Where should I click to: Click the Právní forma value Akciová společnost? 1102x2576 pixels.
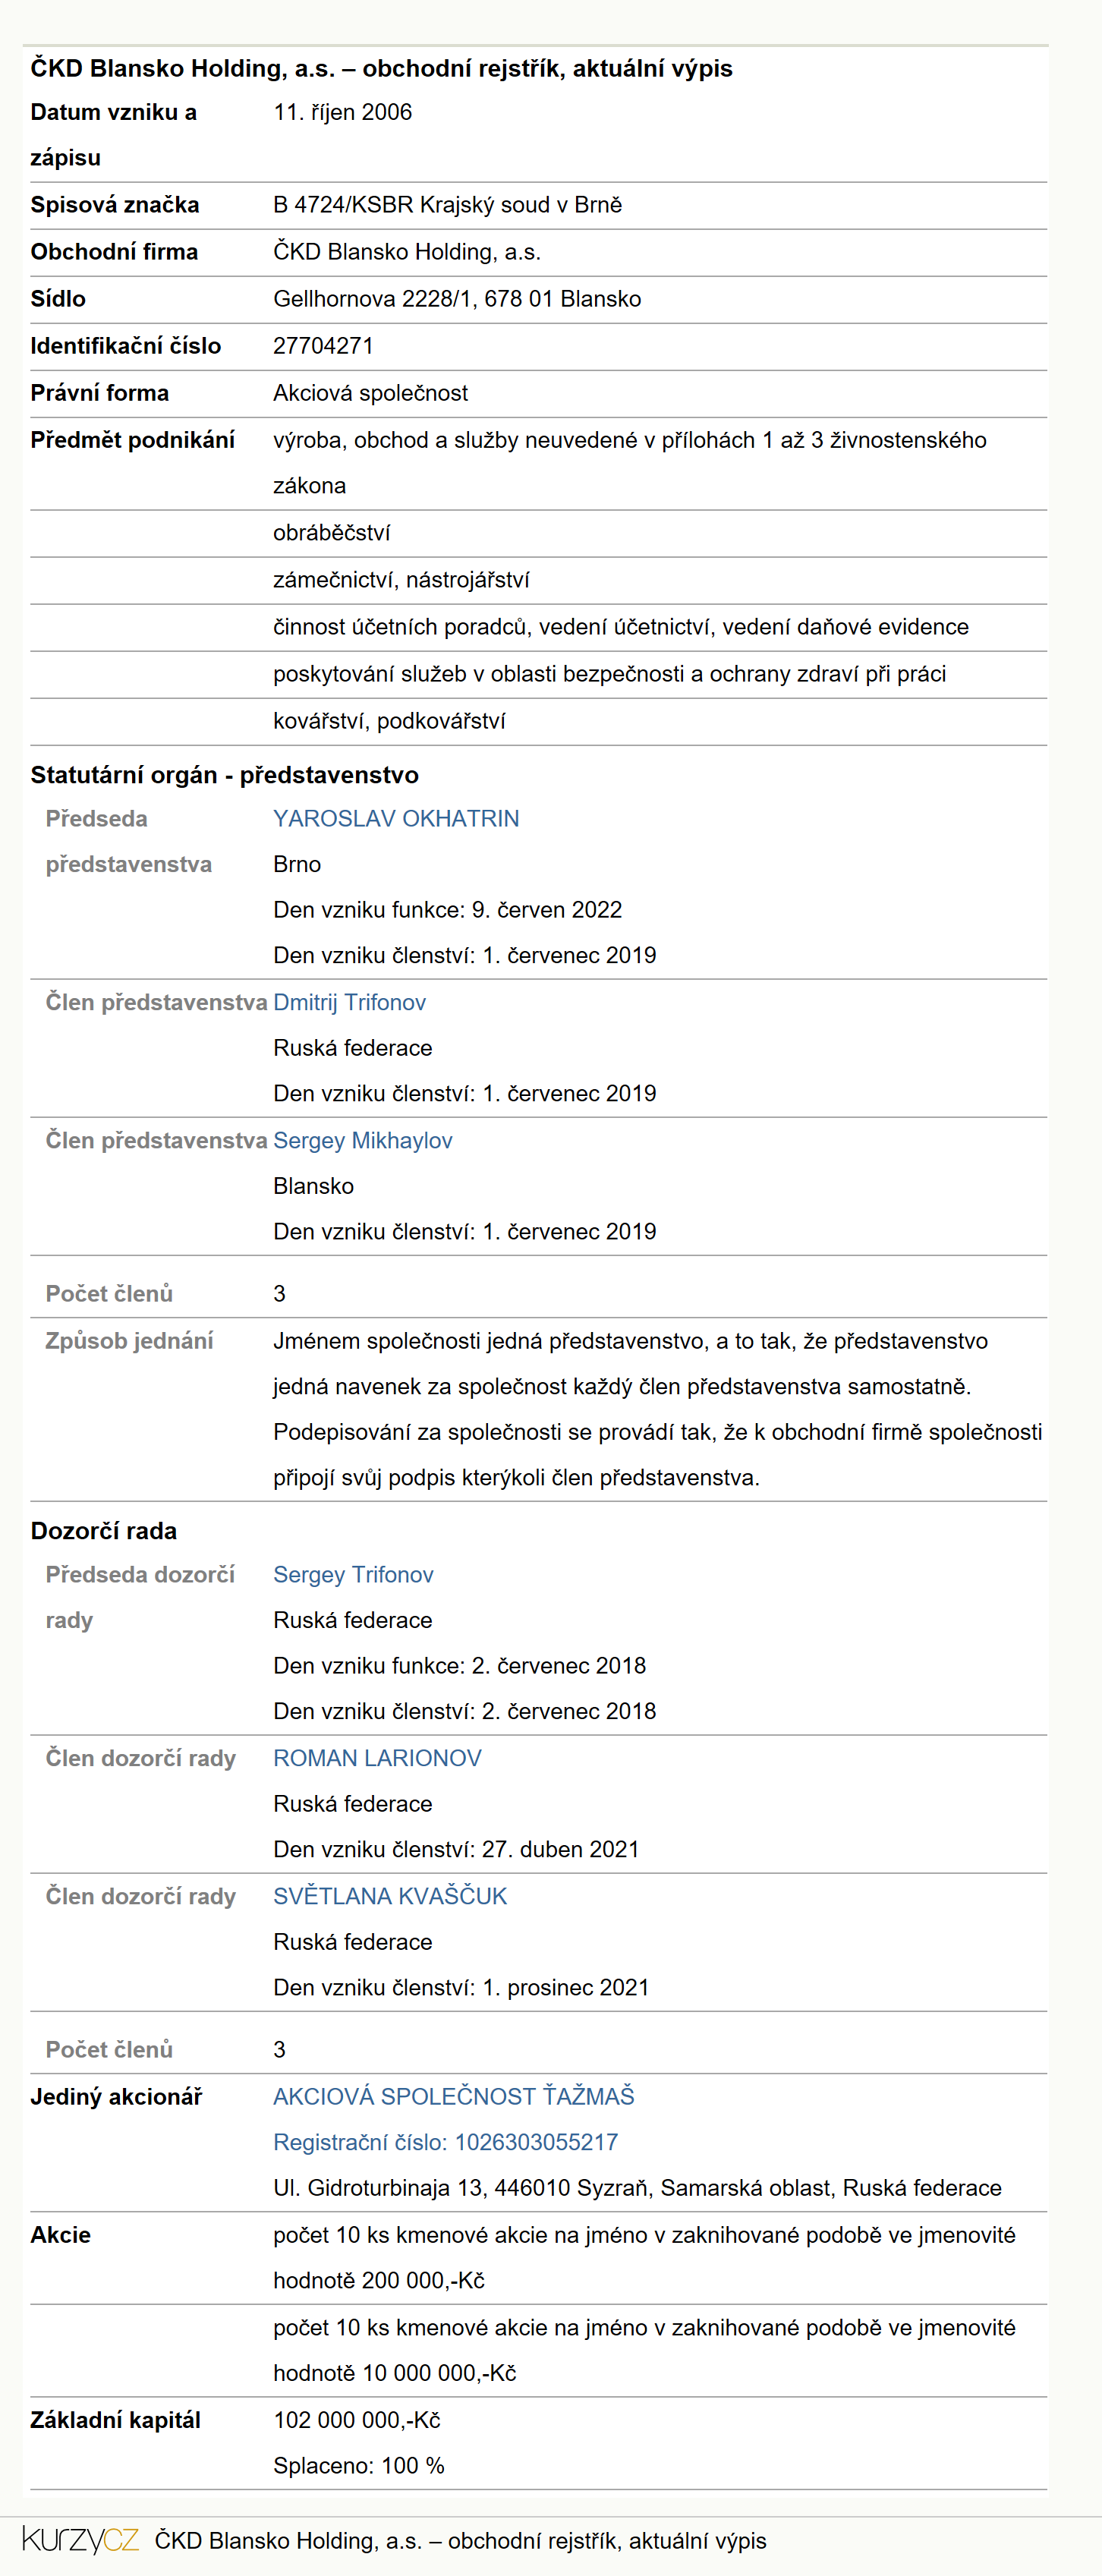coord(370,393)
